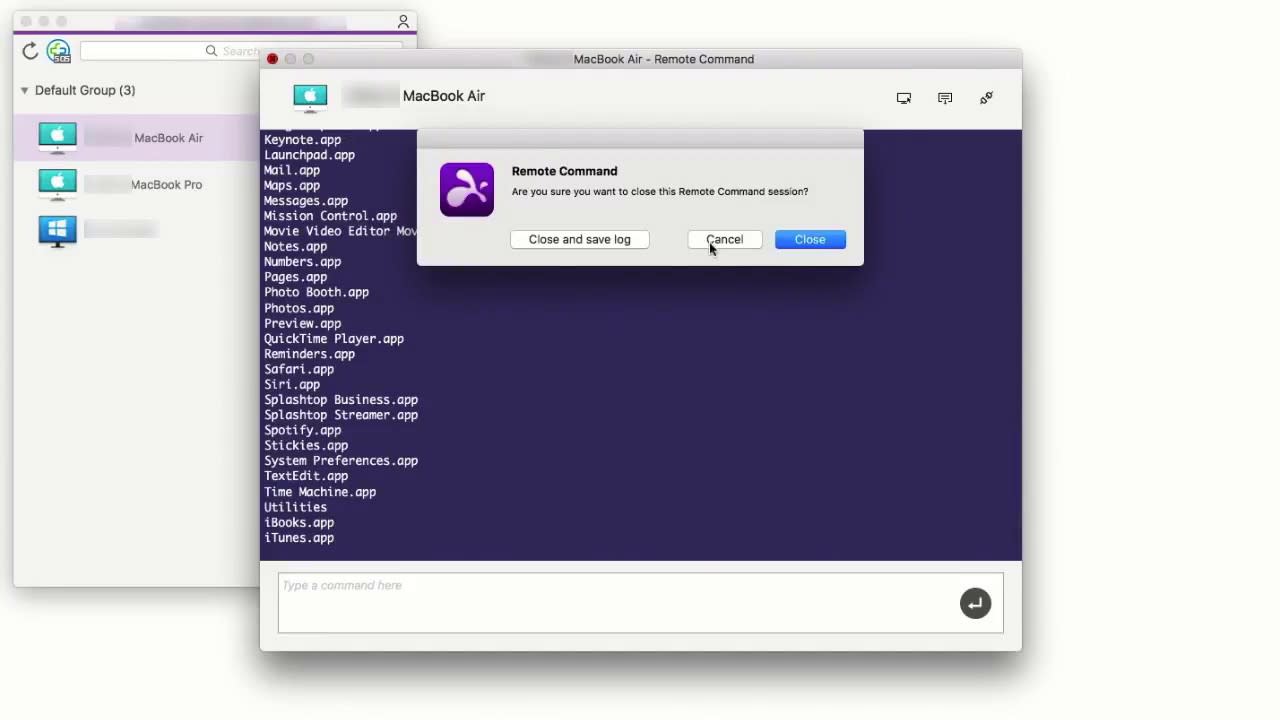This screenshot has width=1280, height=720.
Task: Click the MacBook Pro Apple monitor icon
Action: [57, 184]
